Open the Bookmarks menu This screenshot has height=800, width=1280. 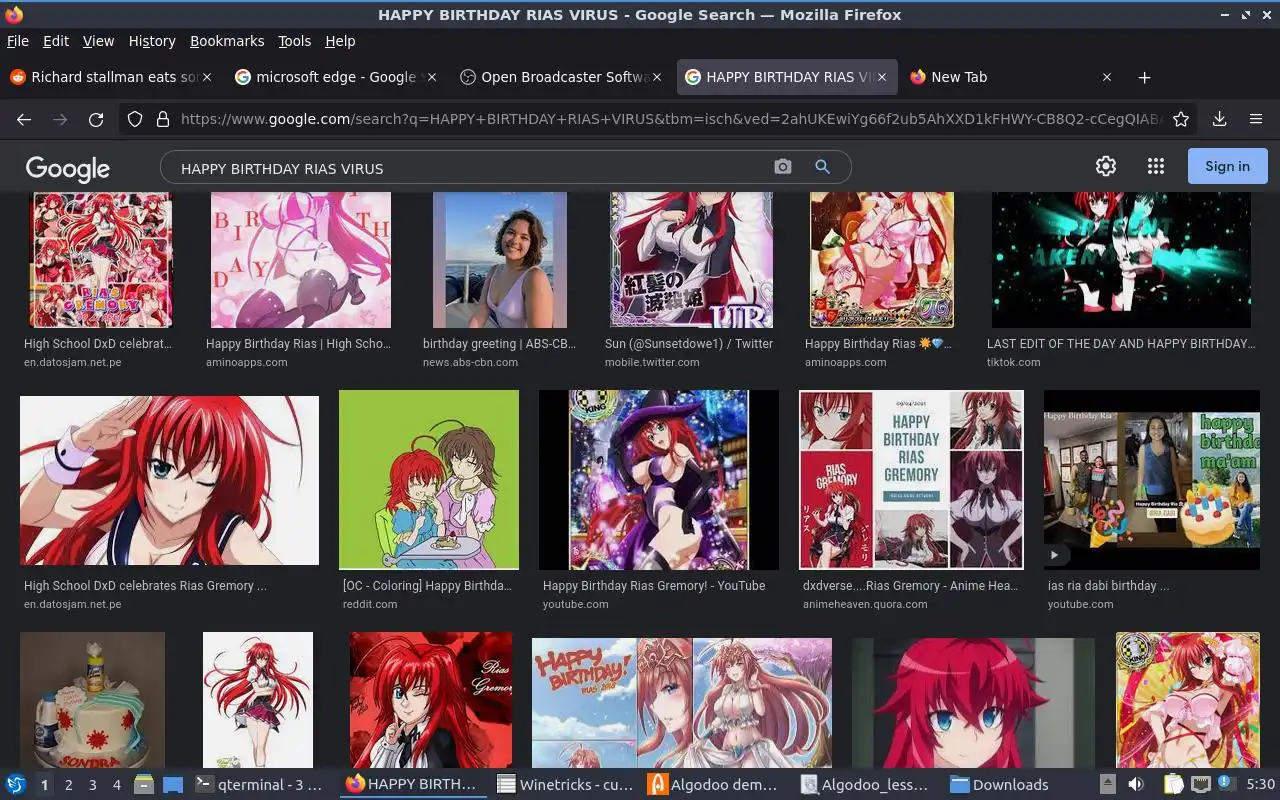pyautogui.click(x=227, y=41)
